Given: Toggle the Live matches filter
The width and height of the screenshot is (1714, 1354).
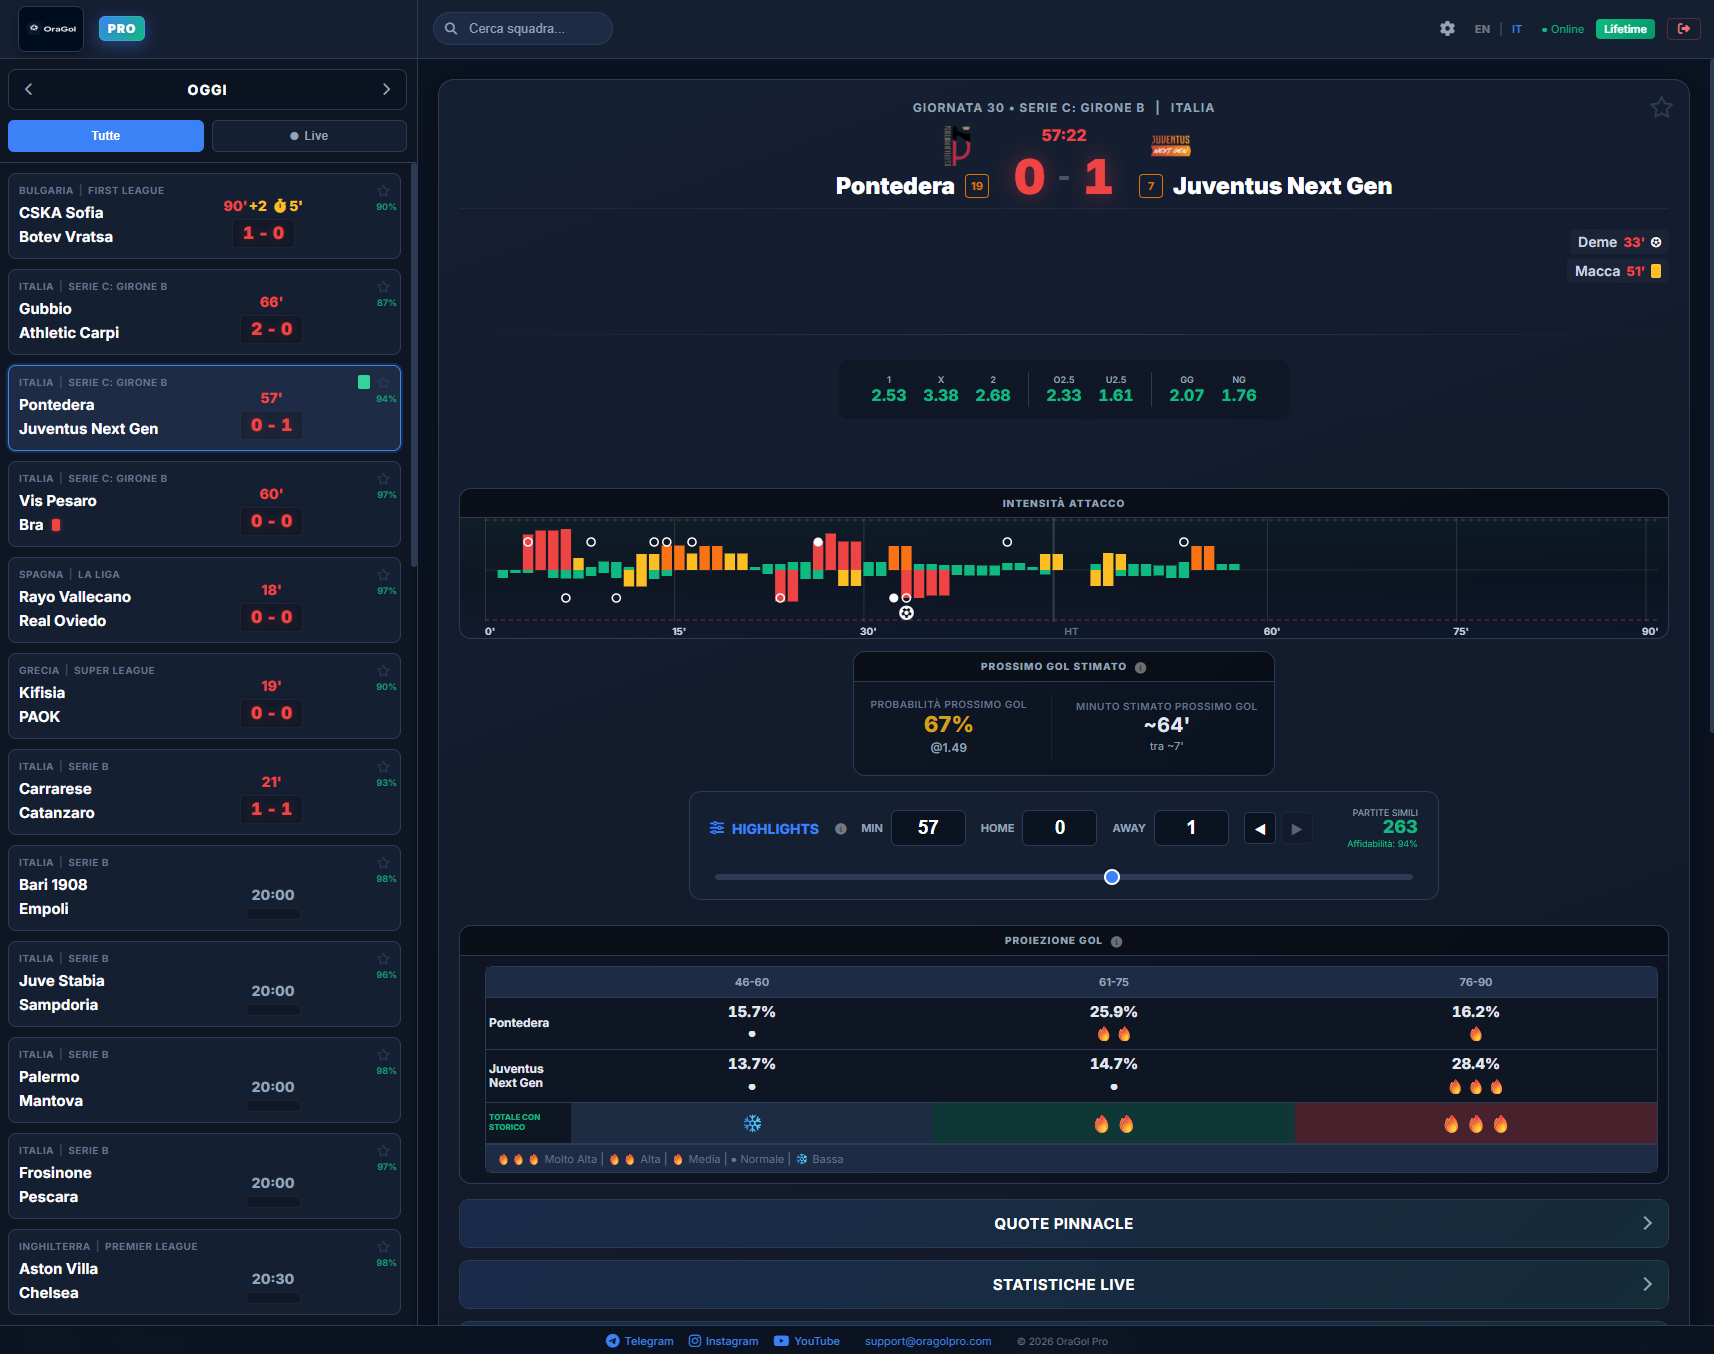Looking at the screenshot, I should [x=309, y=136].
